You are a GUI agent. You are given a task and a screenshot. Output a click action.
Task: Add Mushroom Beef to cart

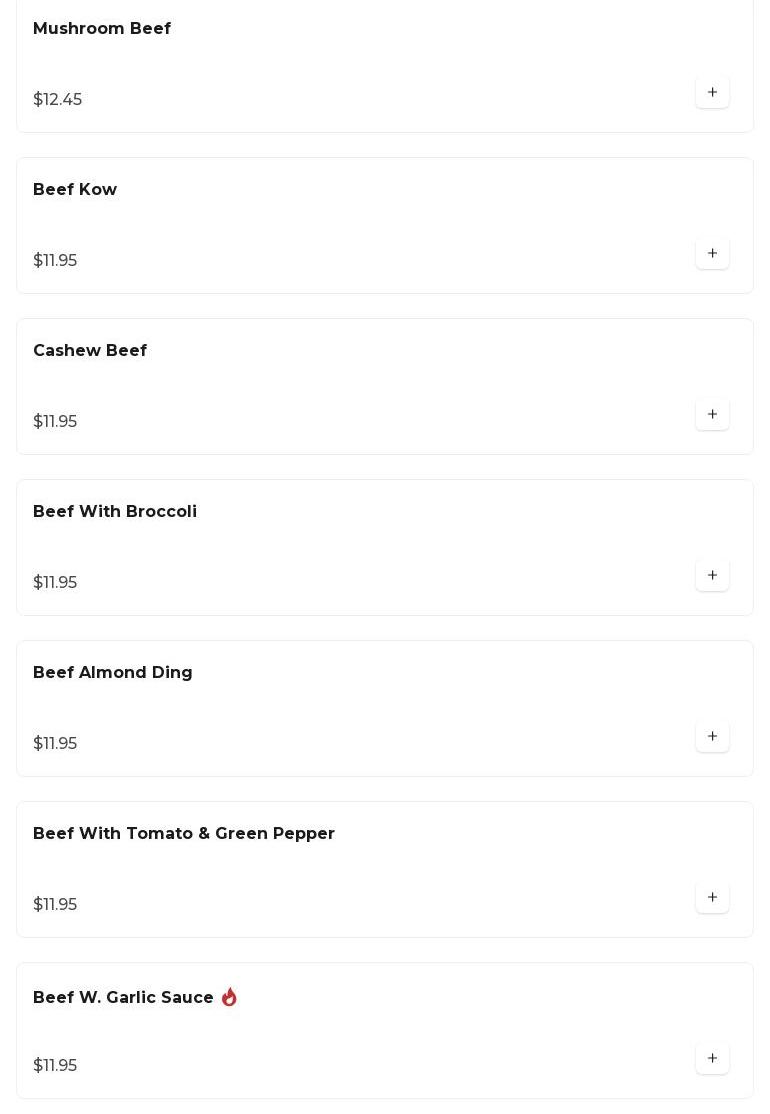712,93
